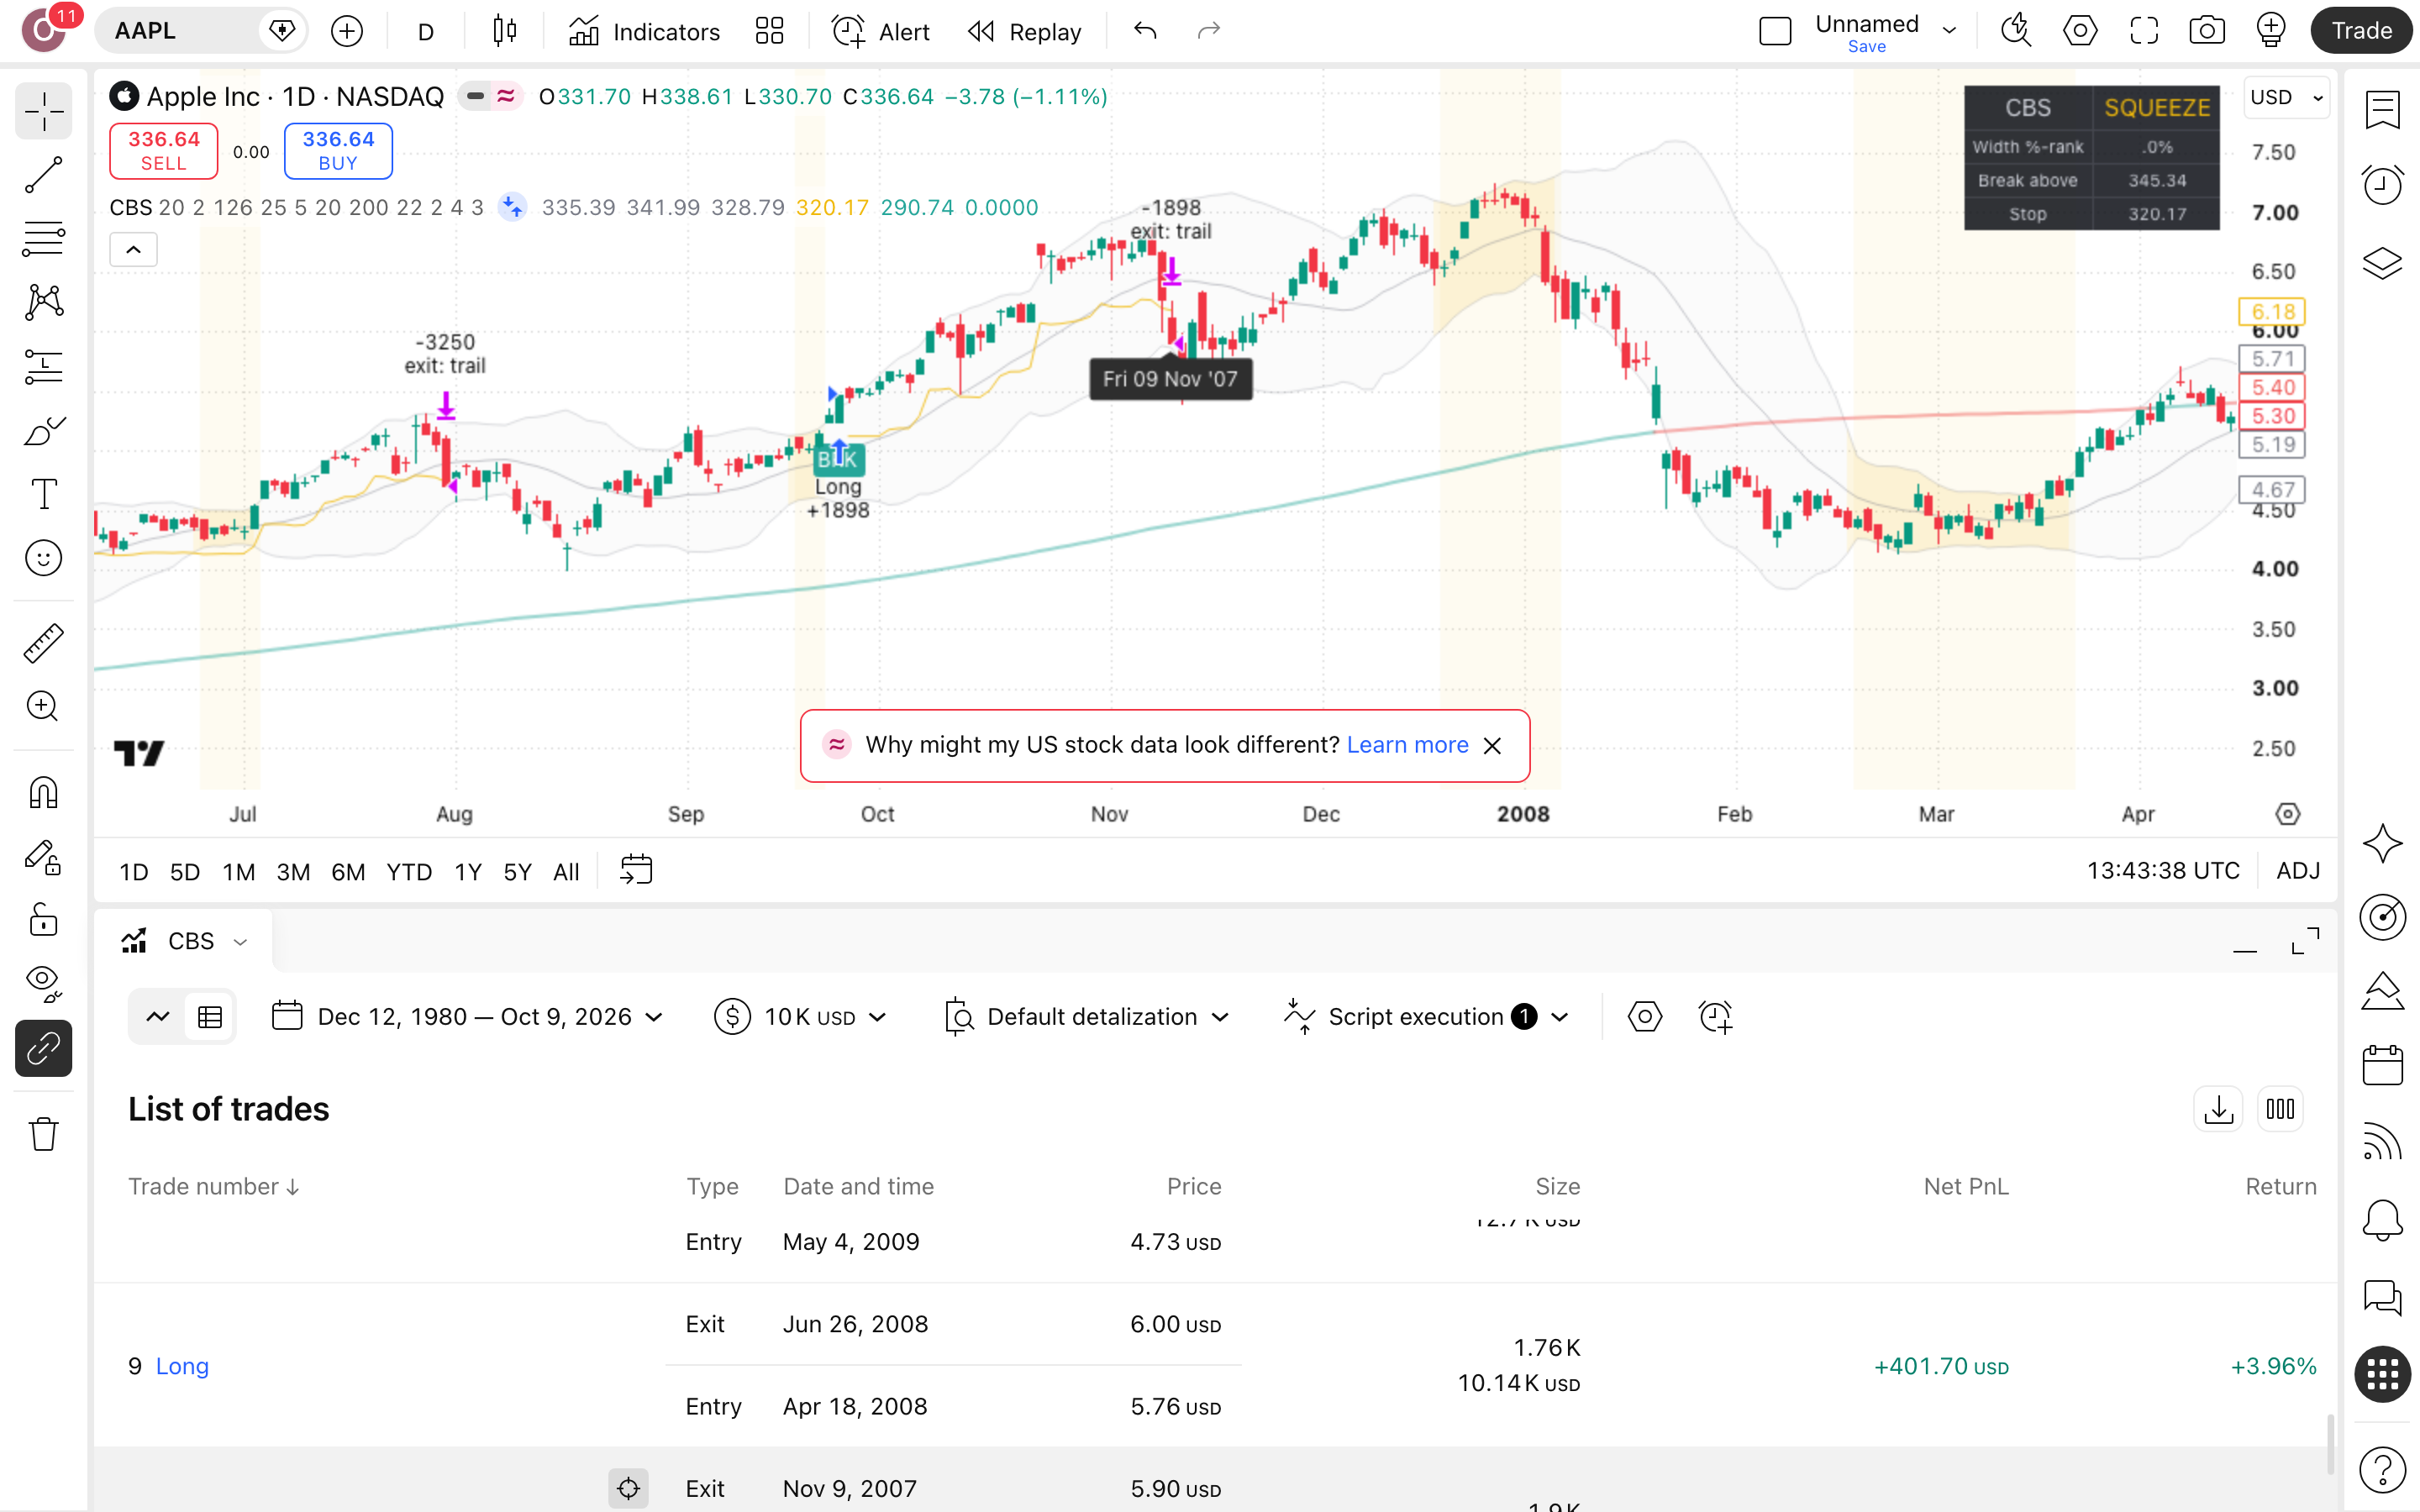Image resolution: width=2420 pixels, height=1512 pixels.
Task: Open the chart type candles selector
Action: coord(505,31)
